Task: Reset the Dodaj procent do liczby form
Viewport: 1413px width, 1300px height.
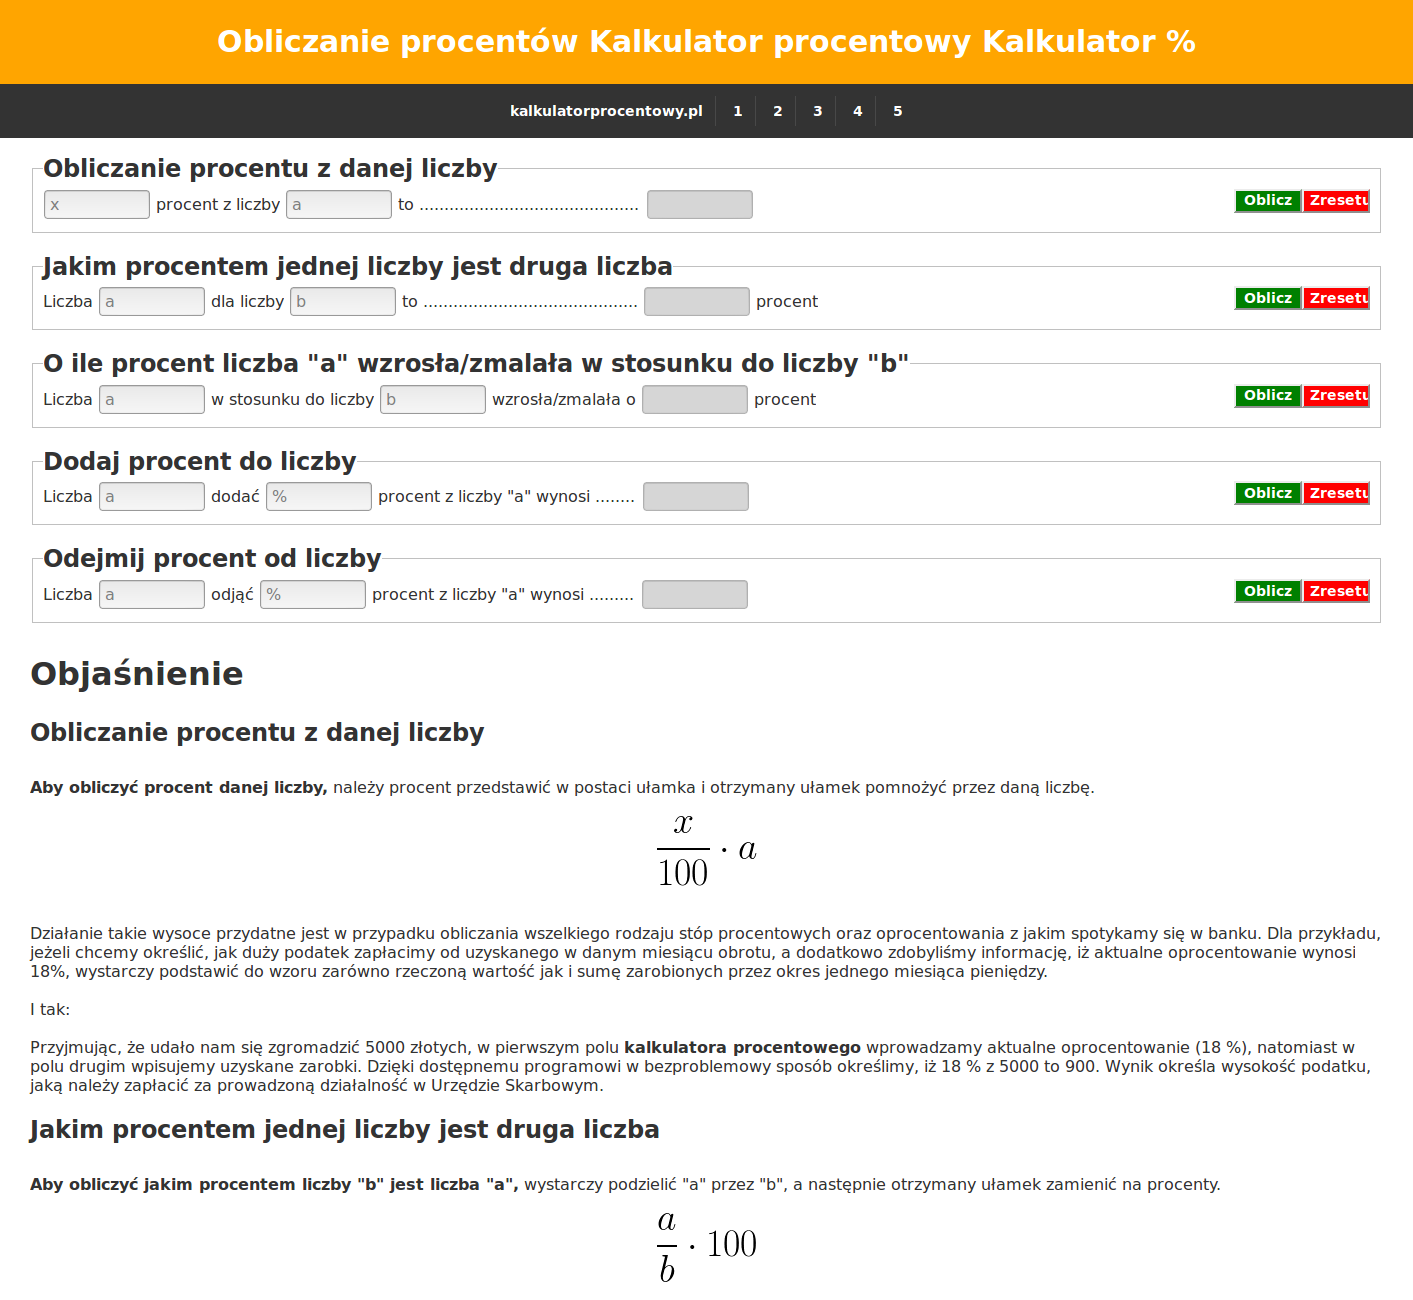Action: point(1337,494)
